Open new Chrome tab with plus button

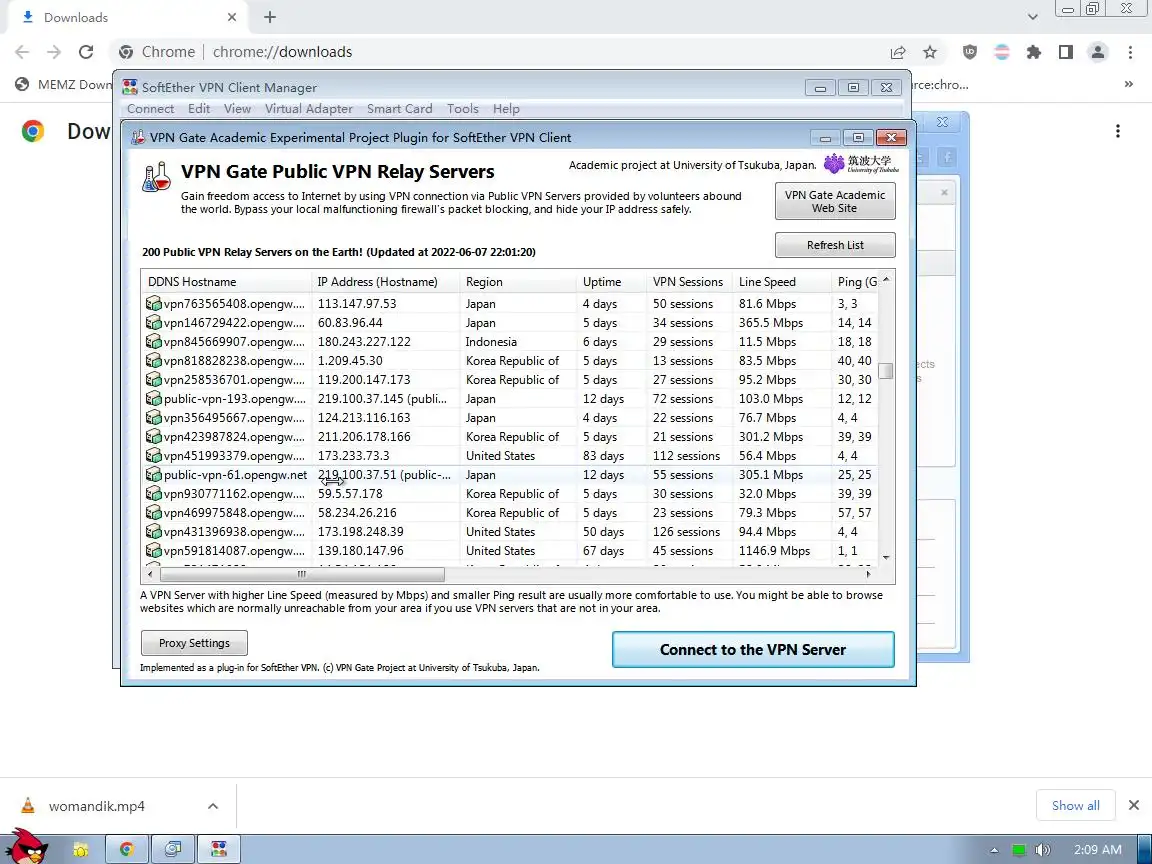[270, 17]
